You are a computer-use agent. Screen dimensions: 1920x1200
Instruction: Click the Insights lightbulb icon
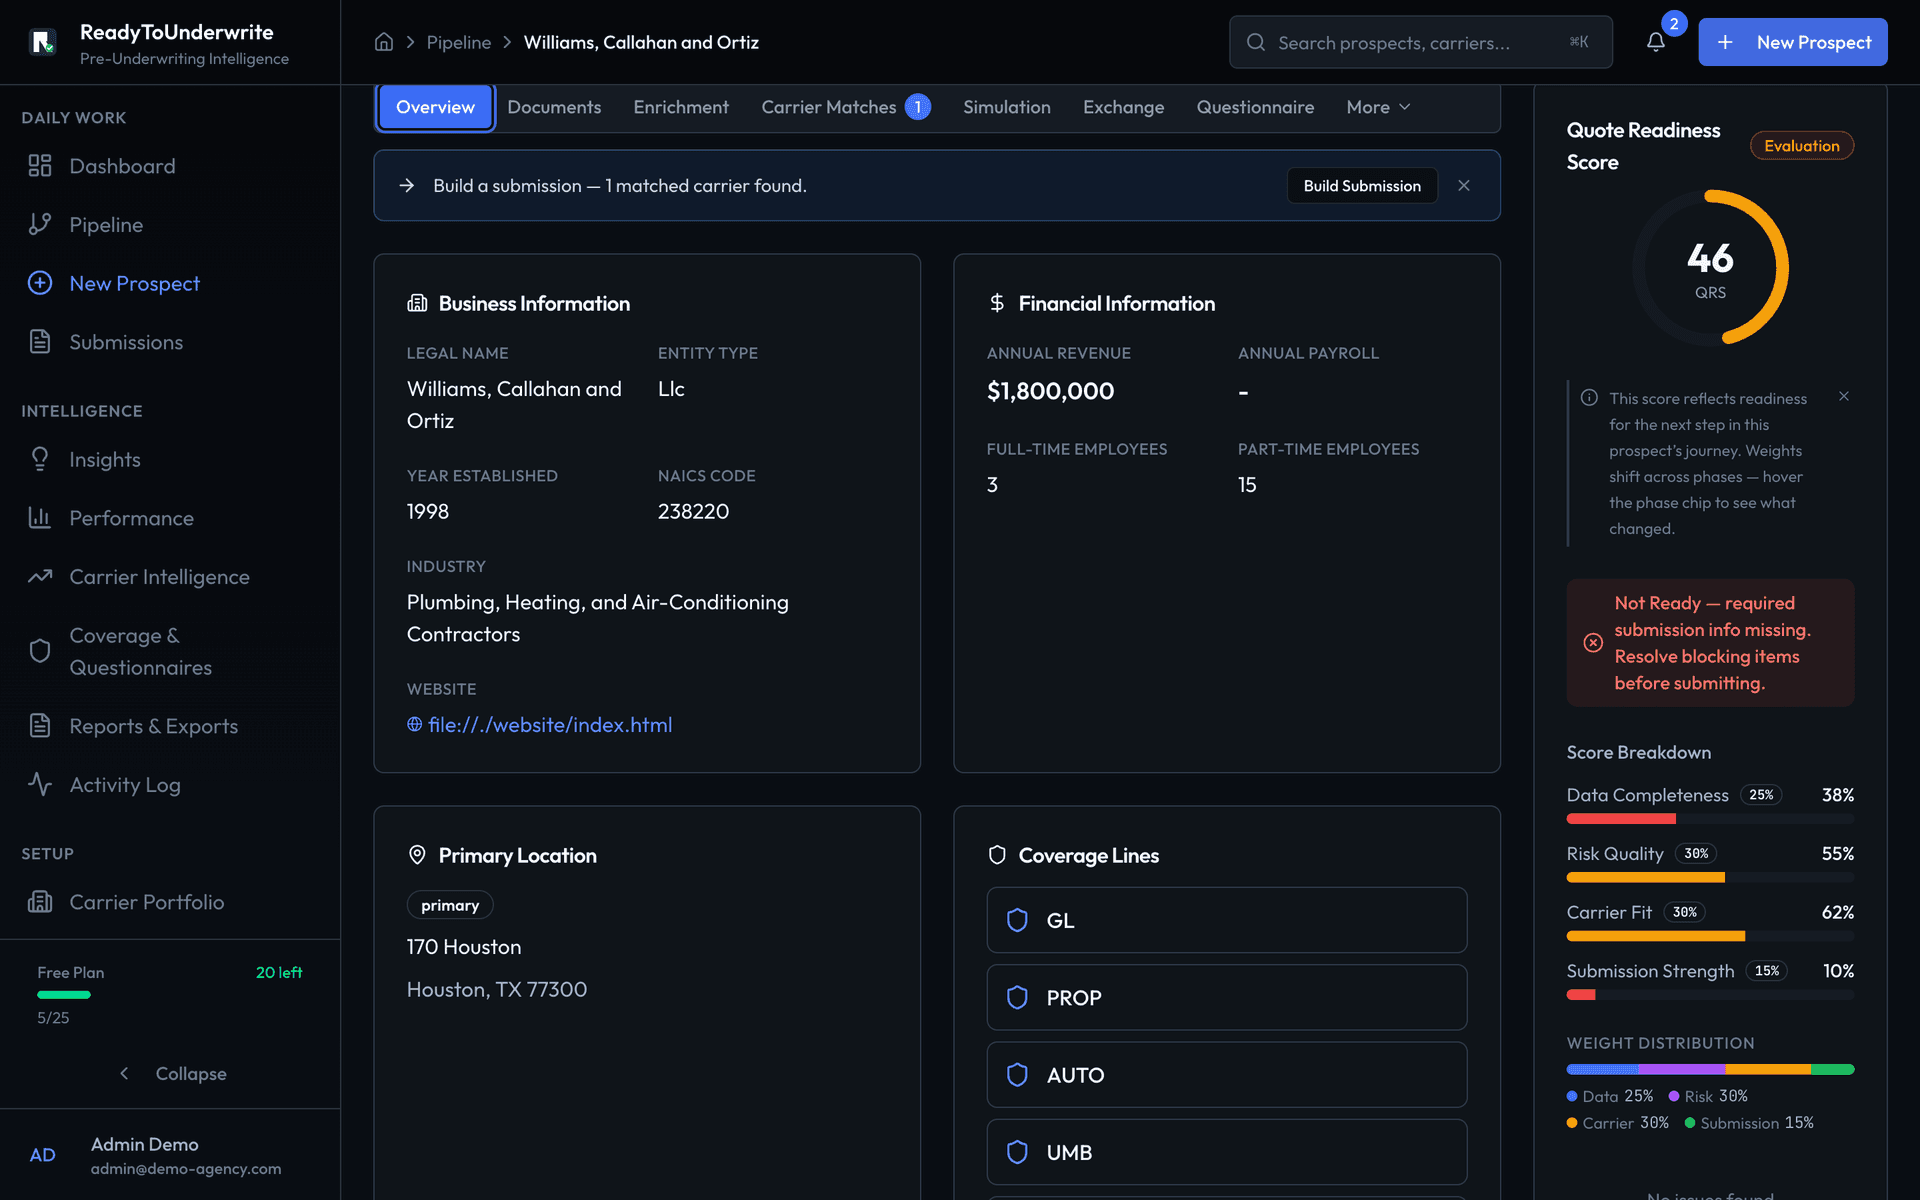click(40, 459)
